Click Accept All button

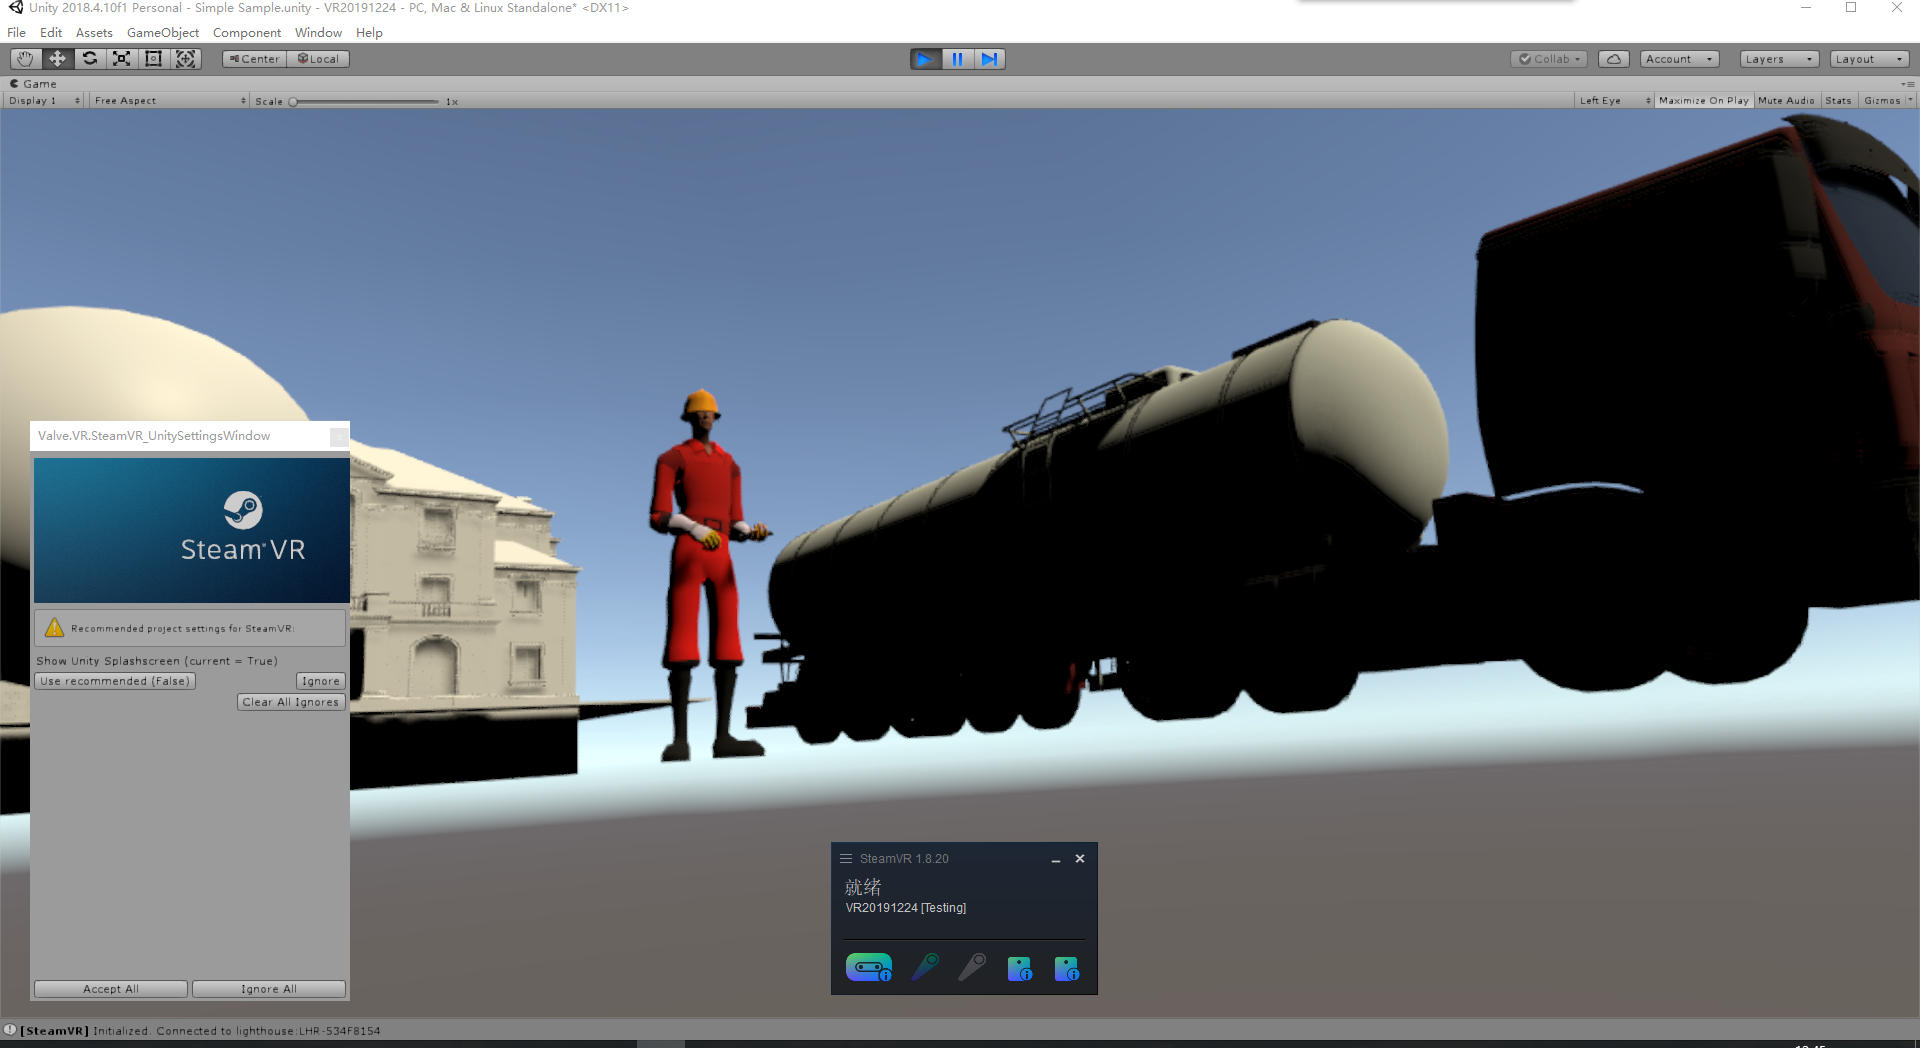(111, 989)
